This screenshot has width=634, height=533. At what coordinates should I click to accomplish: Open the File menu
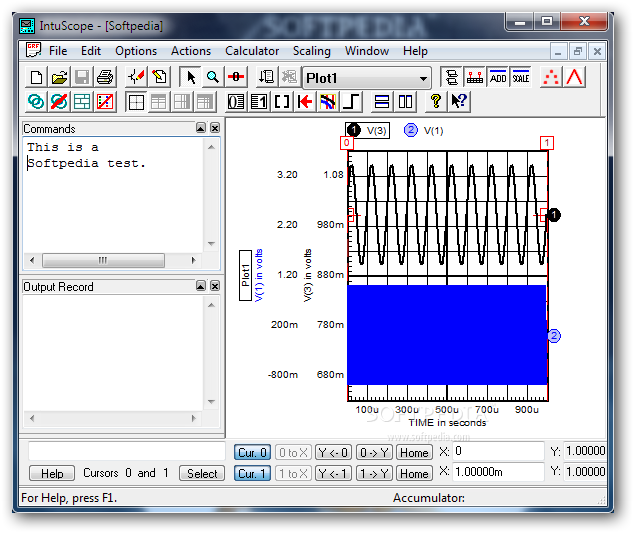[x=58, y=51]
